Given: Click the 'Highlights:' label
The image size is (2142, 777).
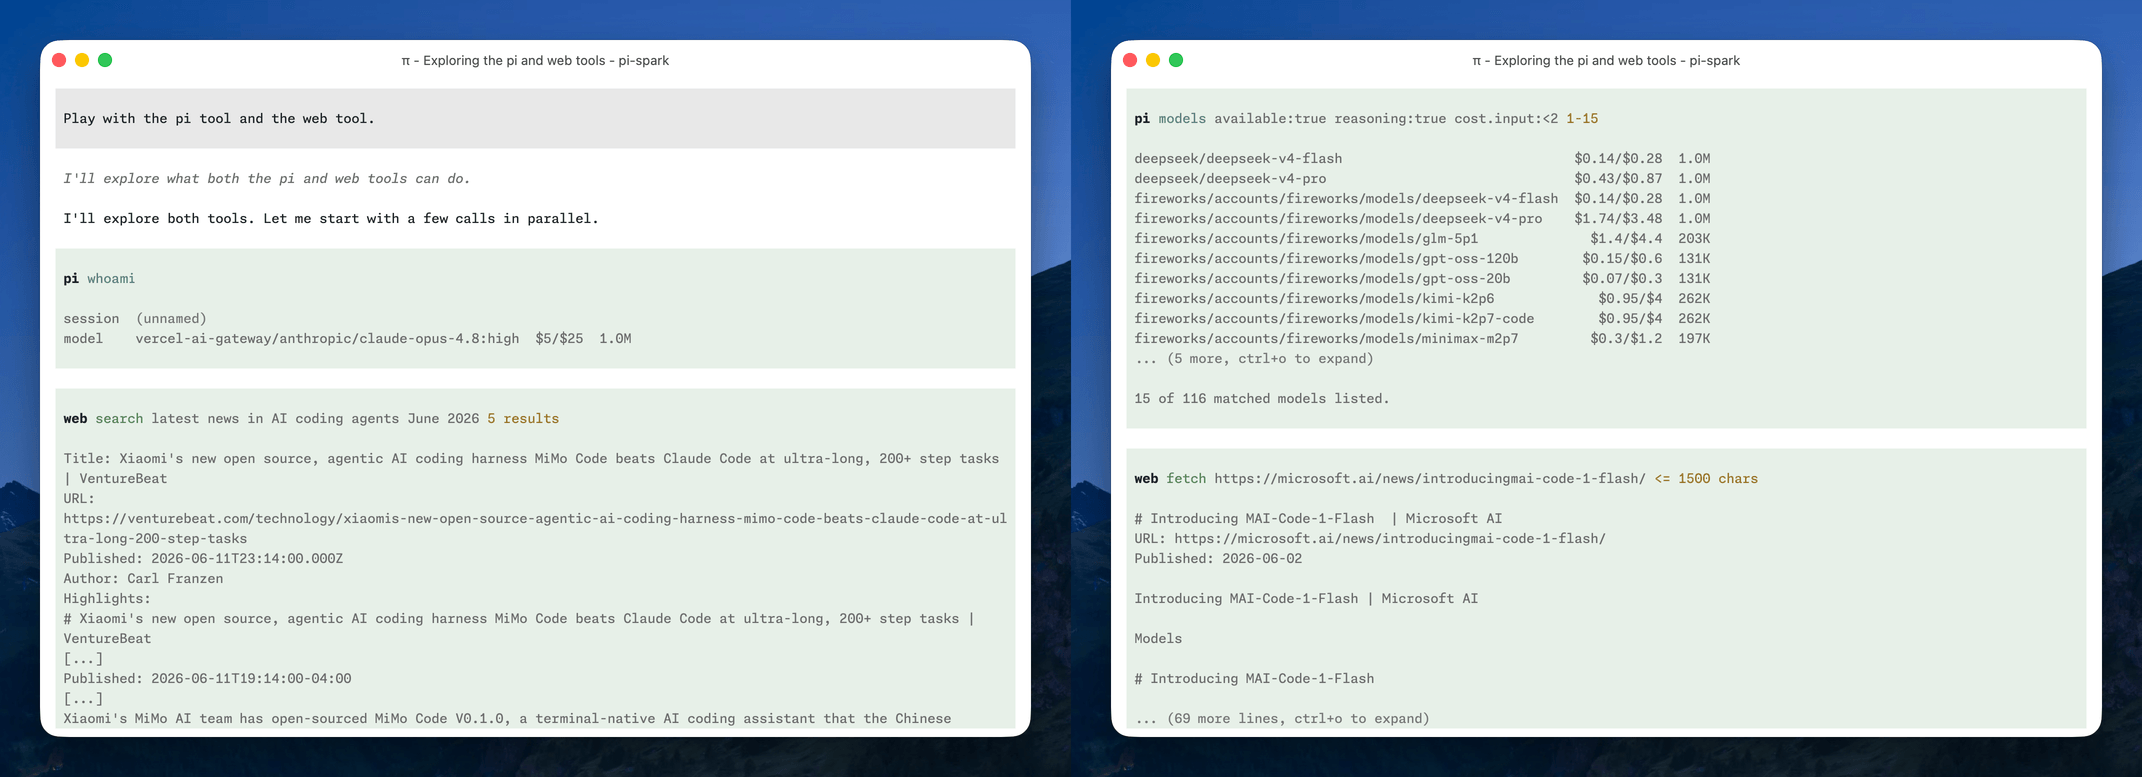Looking at the screenshot, I should [107, 598].
